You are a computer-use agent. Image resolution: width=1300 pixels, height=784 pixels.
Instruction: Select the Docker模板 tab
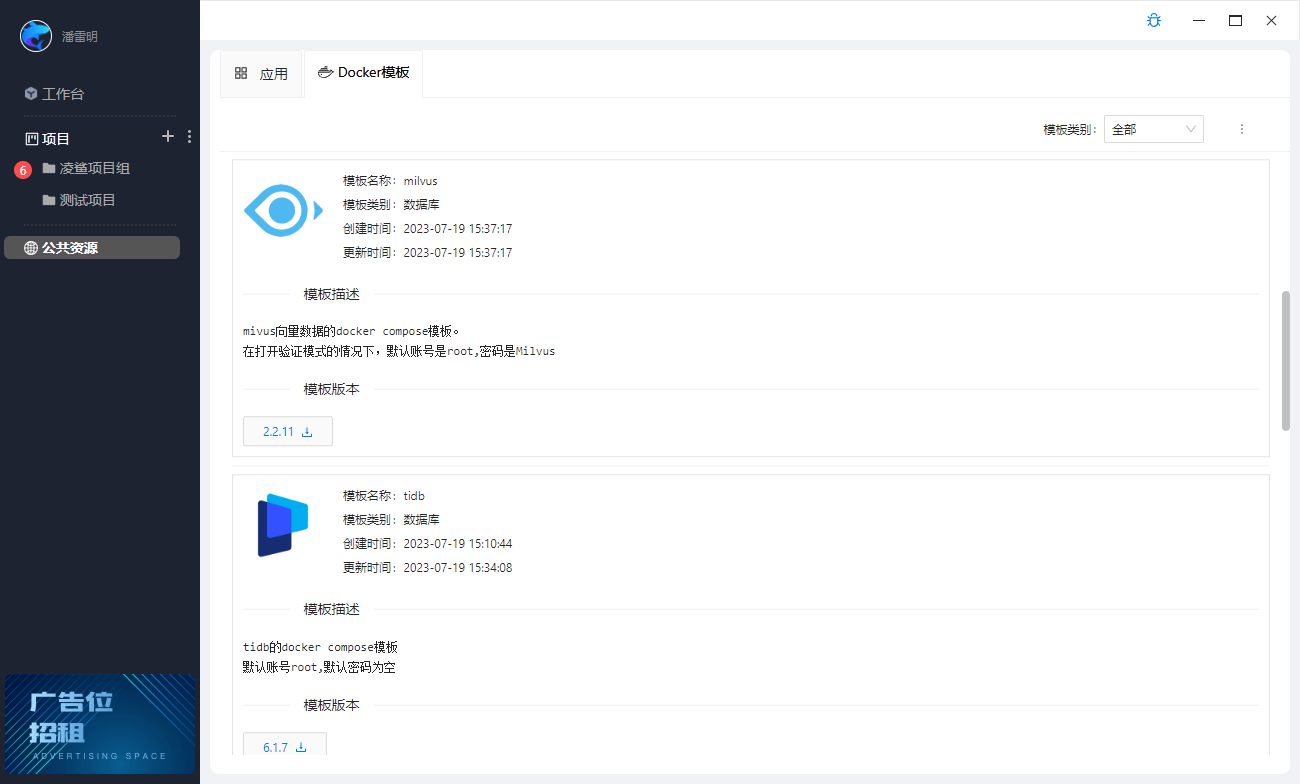coord(364,73)
